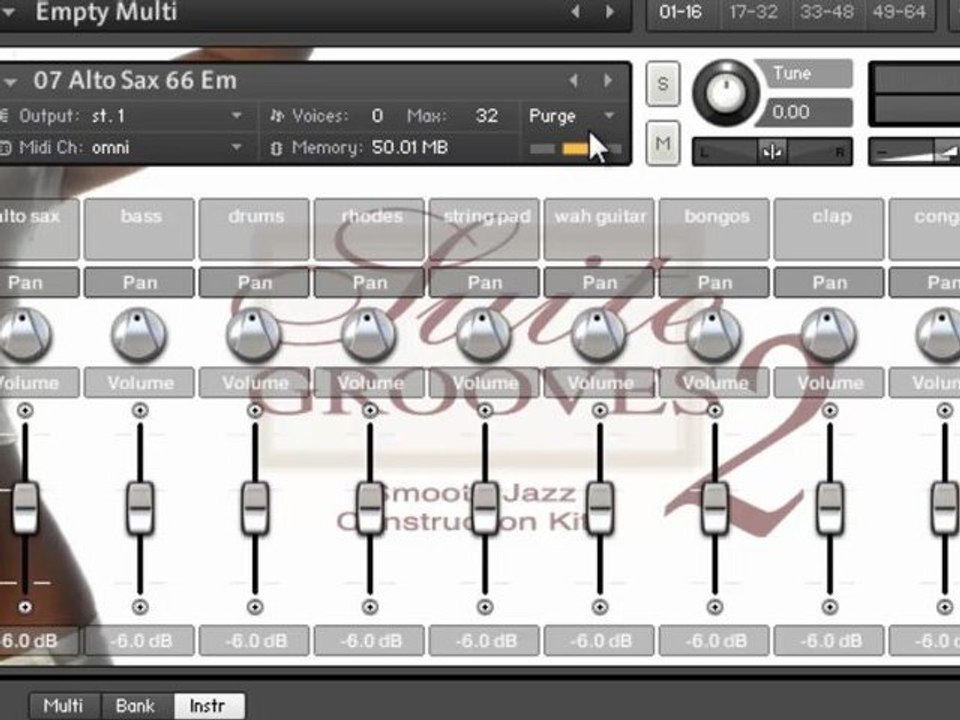The width and height of the screenshot is (960, 720).
Task: Click the rhodes volume fader handle
Action: (x=370, y=508)
